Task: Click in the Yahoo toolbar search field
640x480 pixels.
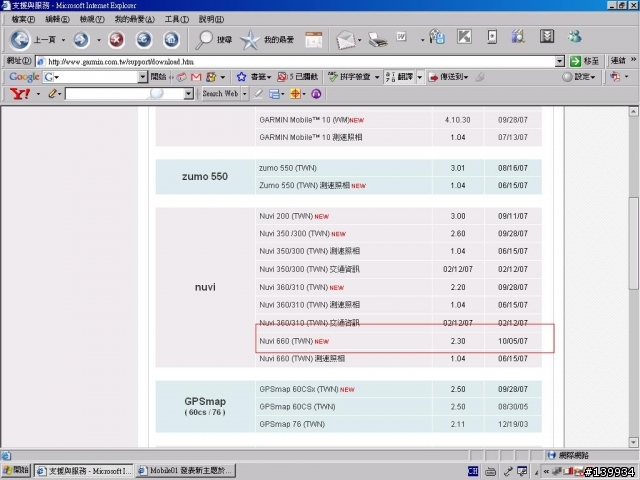Action: point(124,94)
